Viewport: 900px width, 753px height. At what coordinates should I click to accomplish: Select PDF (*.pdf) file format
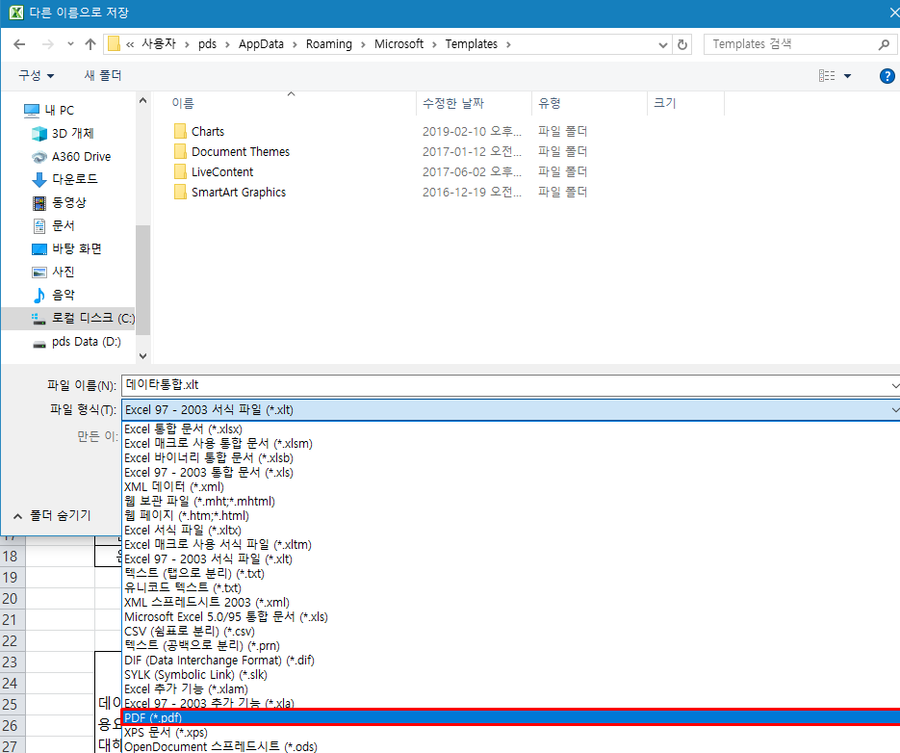click(x=511, y=717)
